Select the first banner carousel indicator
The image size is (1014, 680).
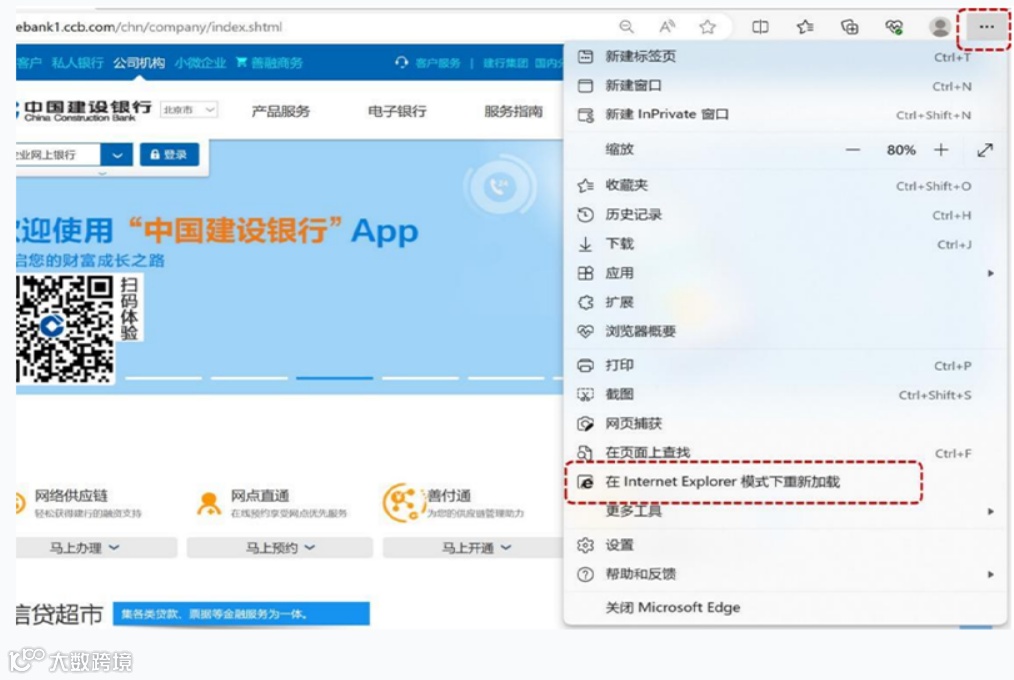pyautogui.click(x=163, y=377)
